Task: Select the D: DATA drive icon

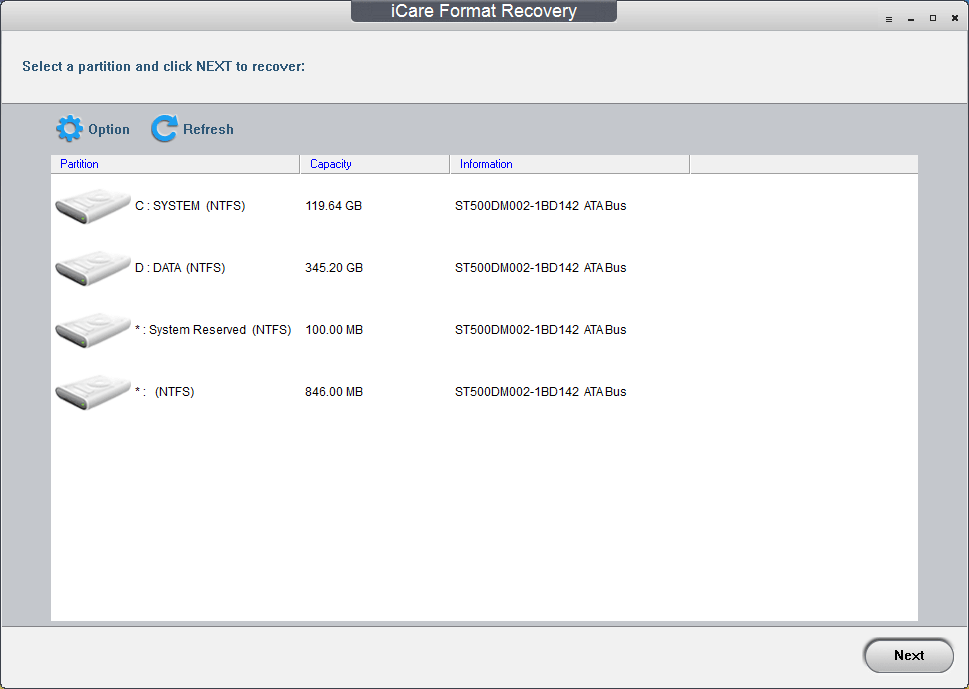Action: point(92,268)
